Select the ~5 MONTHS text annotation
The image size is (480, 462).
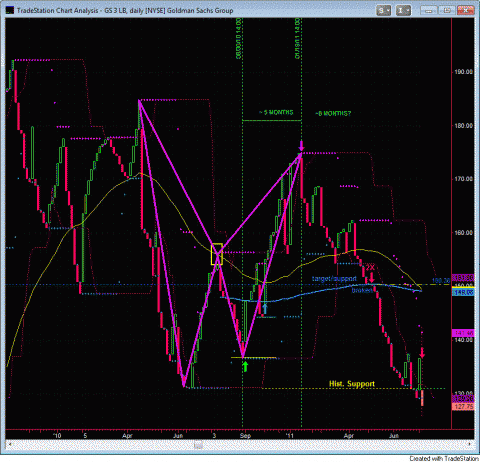click(276, 112)
